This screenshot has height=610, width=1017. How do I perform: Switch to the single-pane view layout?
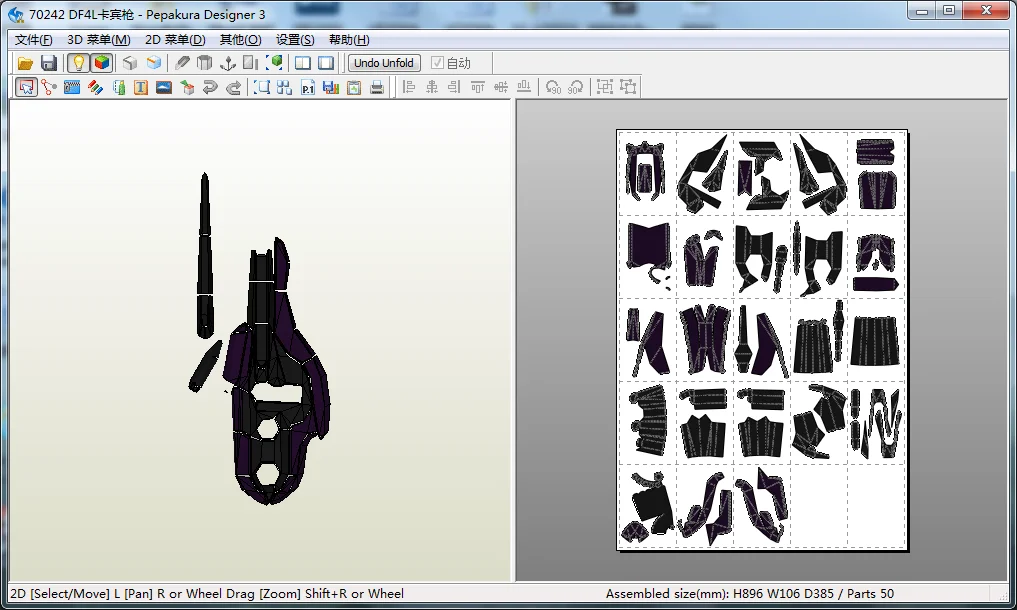click(x=326, y=63)
